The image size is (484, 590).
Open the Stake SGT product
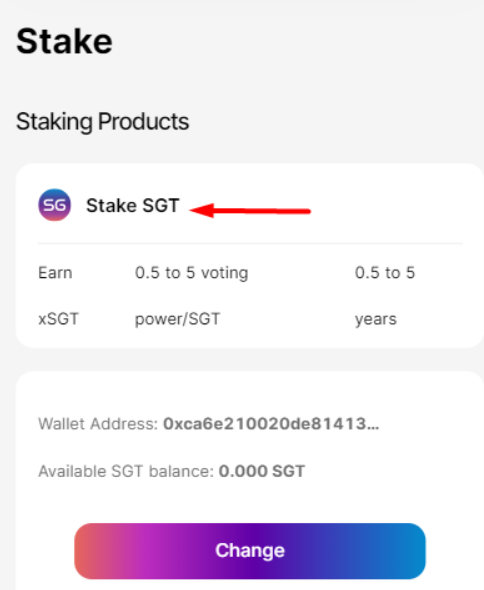point(132,205)
